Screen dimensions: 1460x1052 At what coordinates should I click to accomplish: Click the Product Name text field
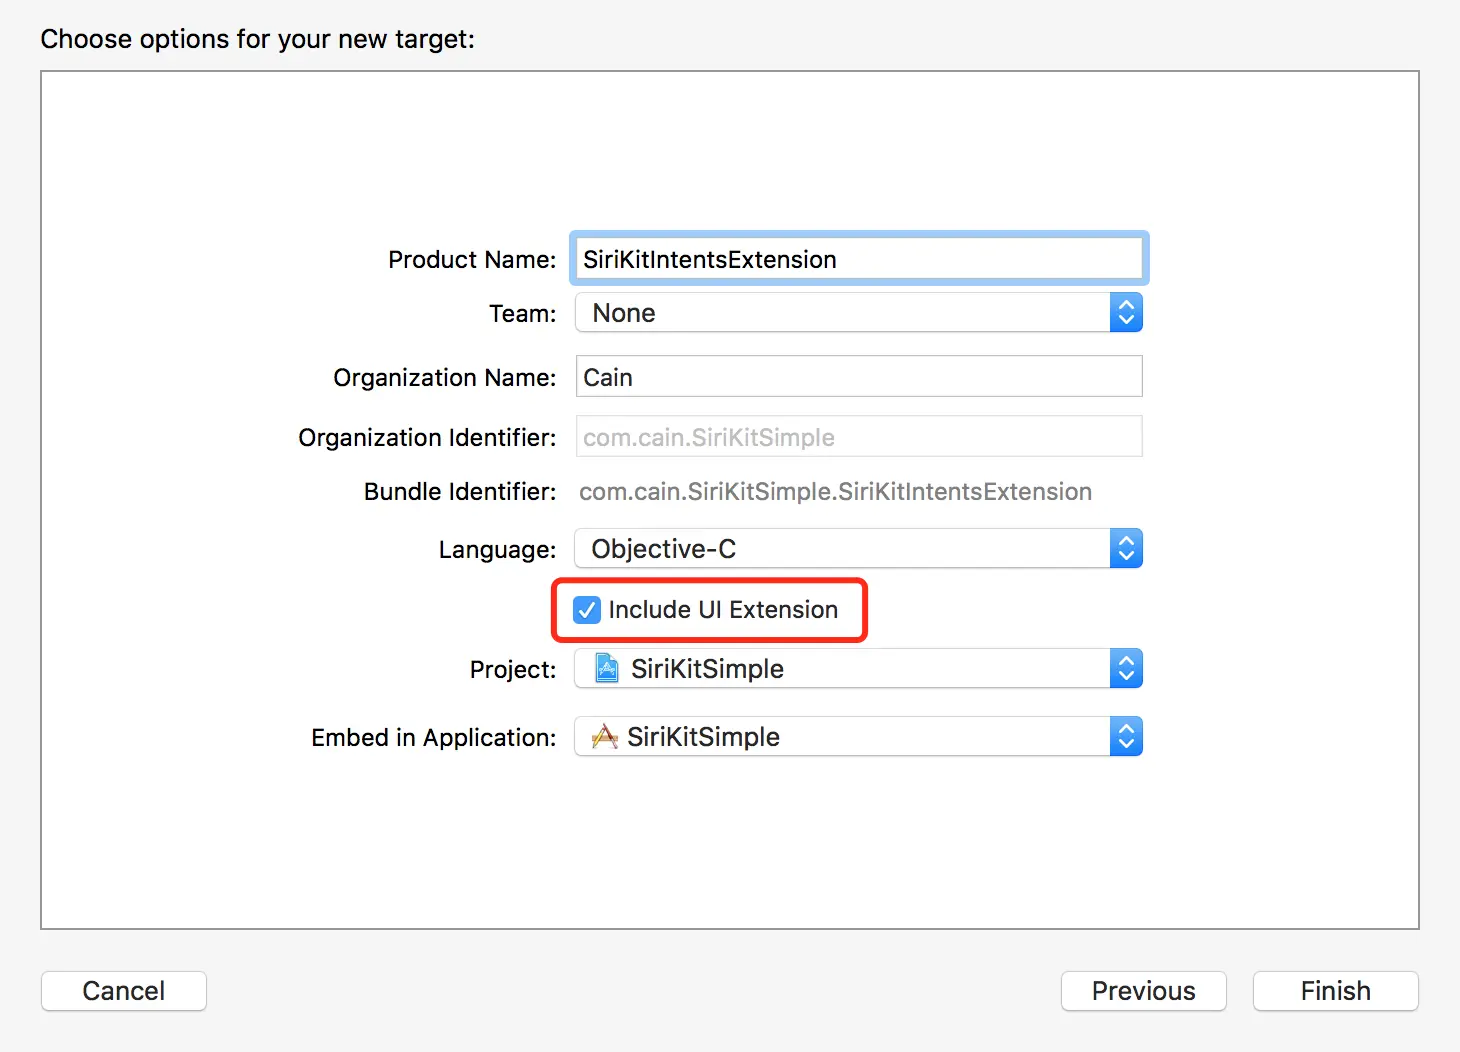coord(858,259)
